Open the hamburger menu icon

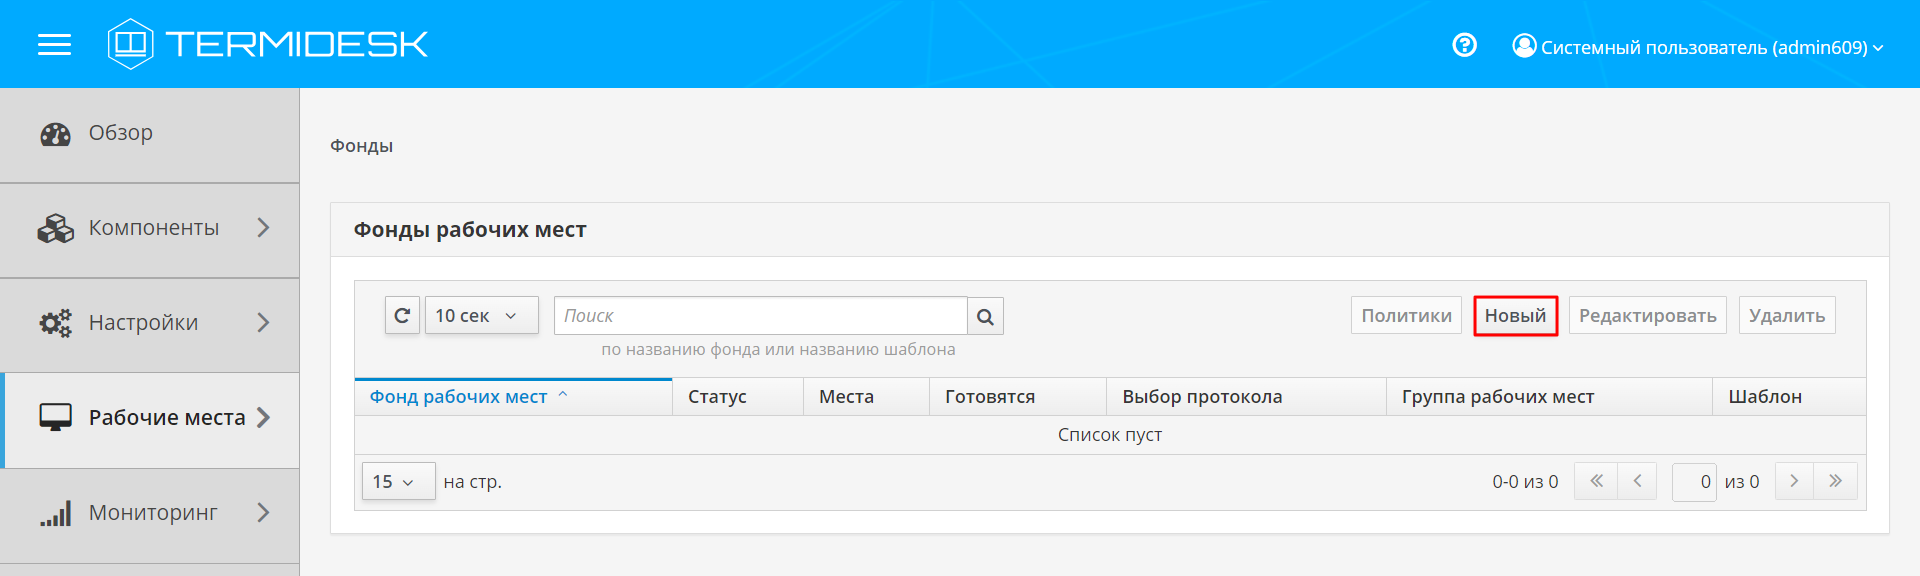click(x=54, y=45)
